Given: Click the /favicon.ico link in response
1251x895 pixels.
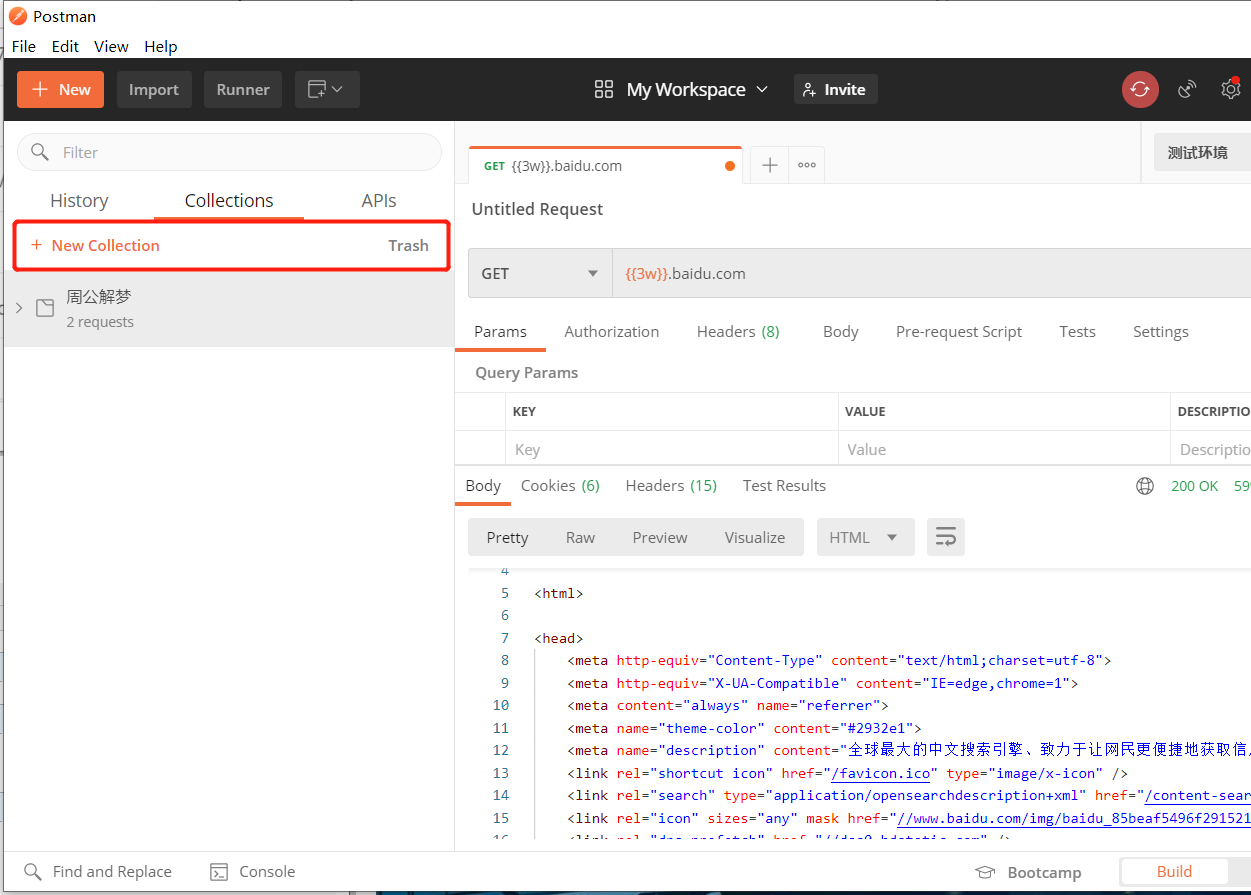Looking at the screenshot, I should (883, 773).
